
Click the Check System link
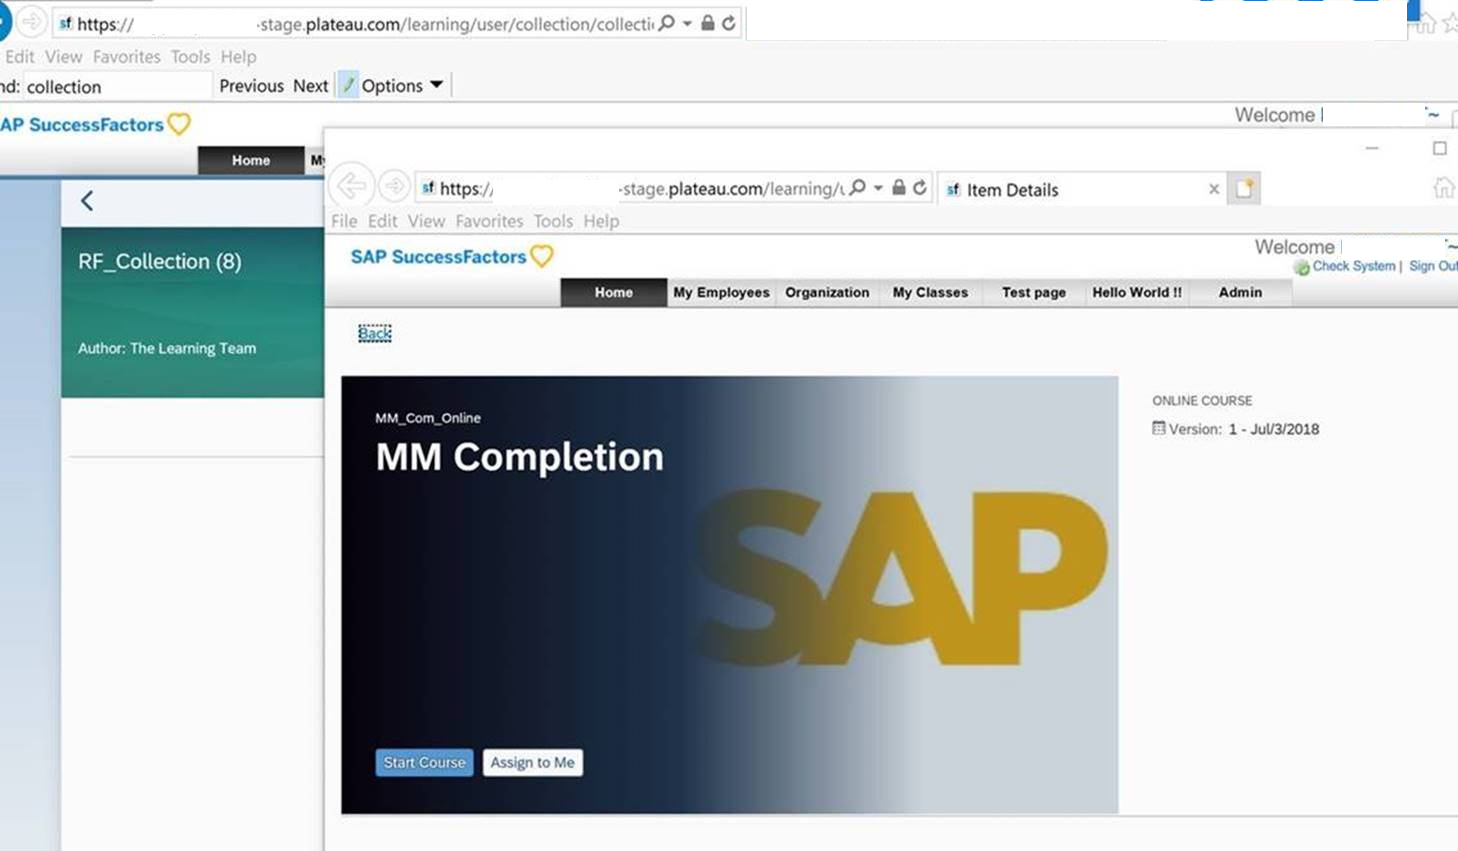(x=1353, y=266)
